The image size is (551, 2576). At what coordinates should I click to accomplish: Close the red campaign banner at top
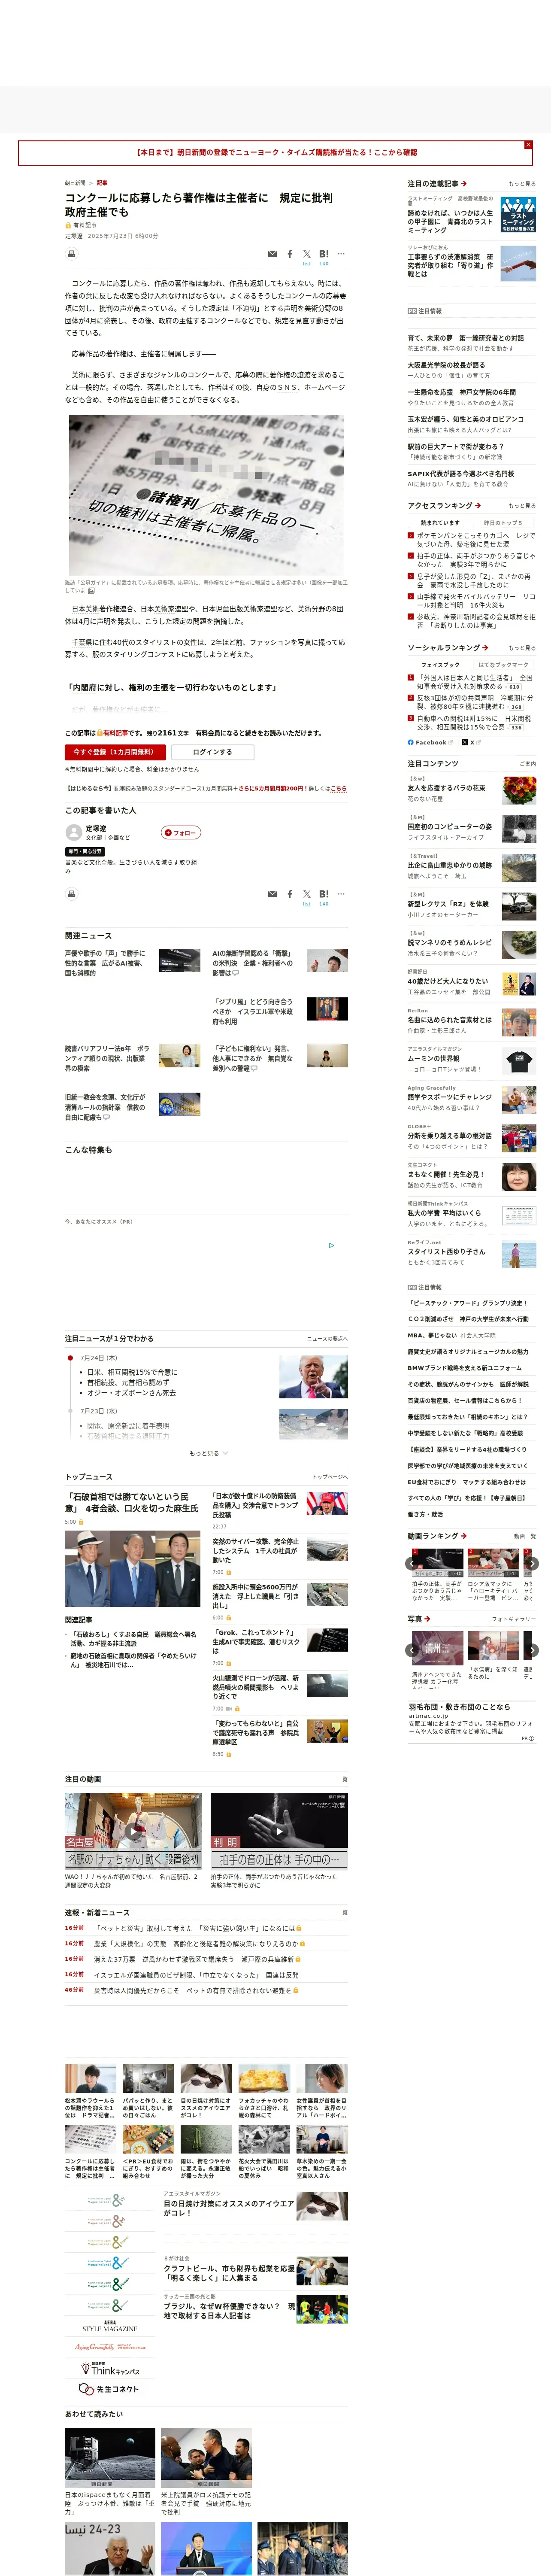point(528,145)
